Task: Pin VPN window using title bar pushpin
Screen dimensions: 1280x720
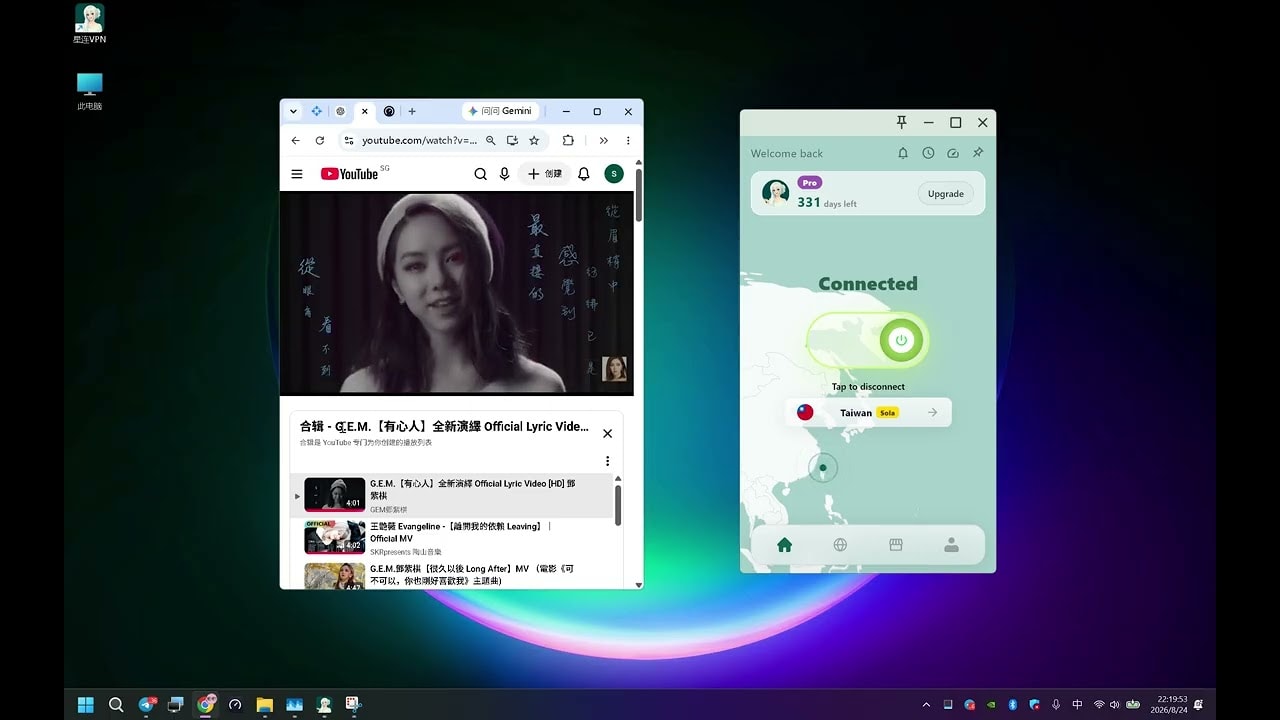Action: pyautogui.click(x=901, y=122)
